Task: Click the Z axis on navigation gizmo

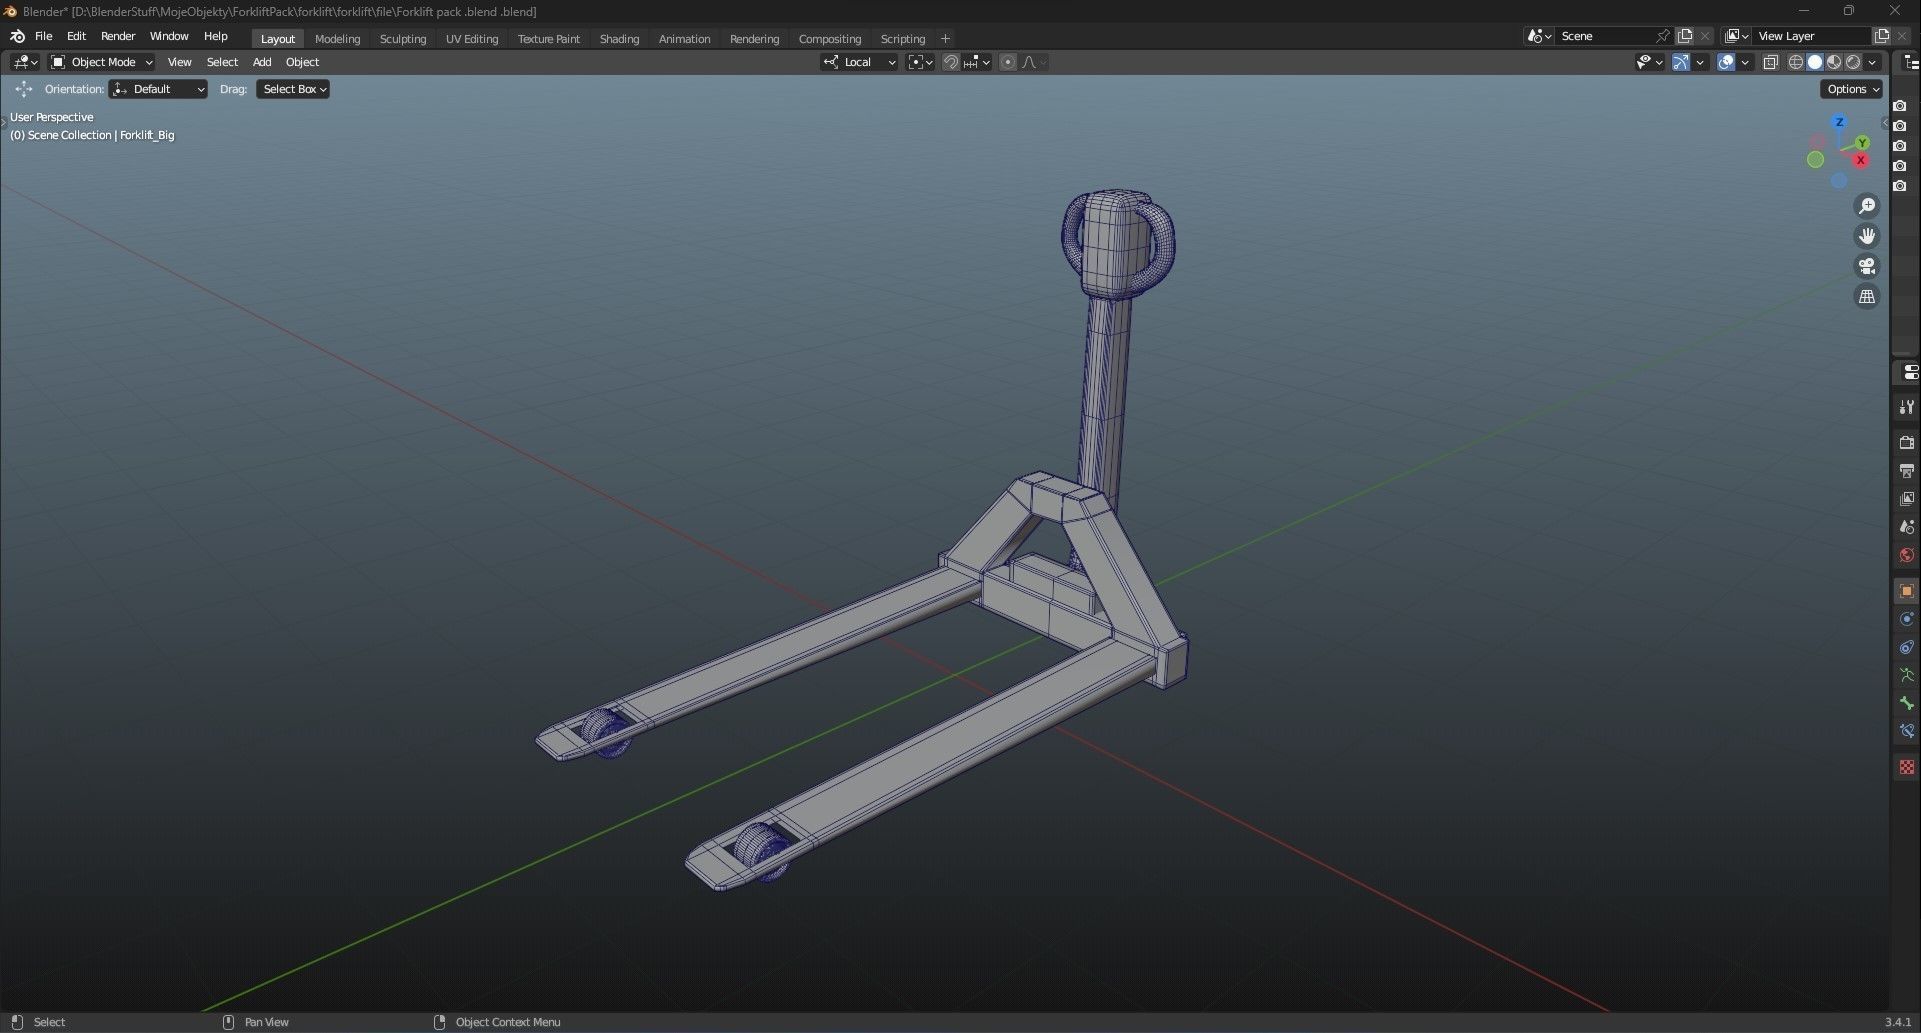Action: point(1839,122)
